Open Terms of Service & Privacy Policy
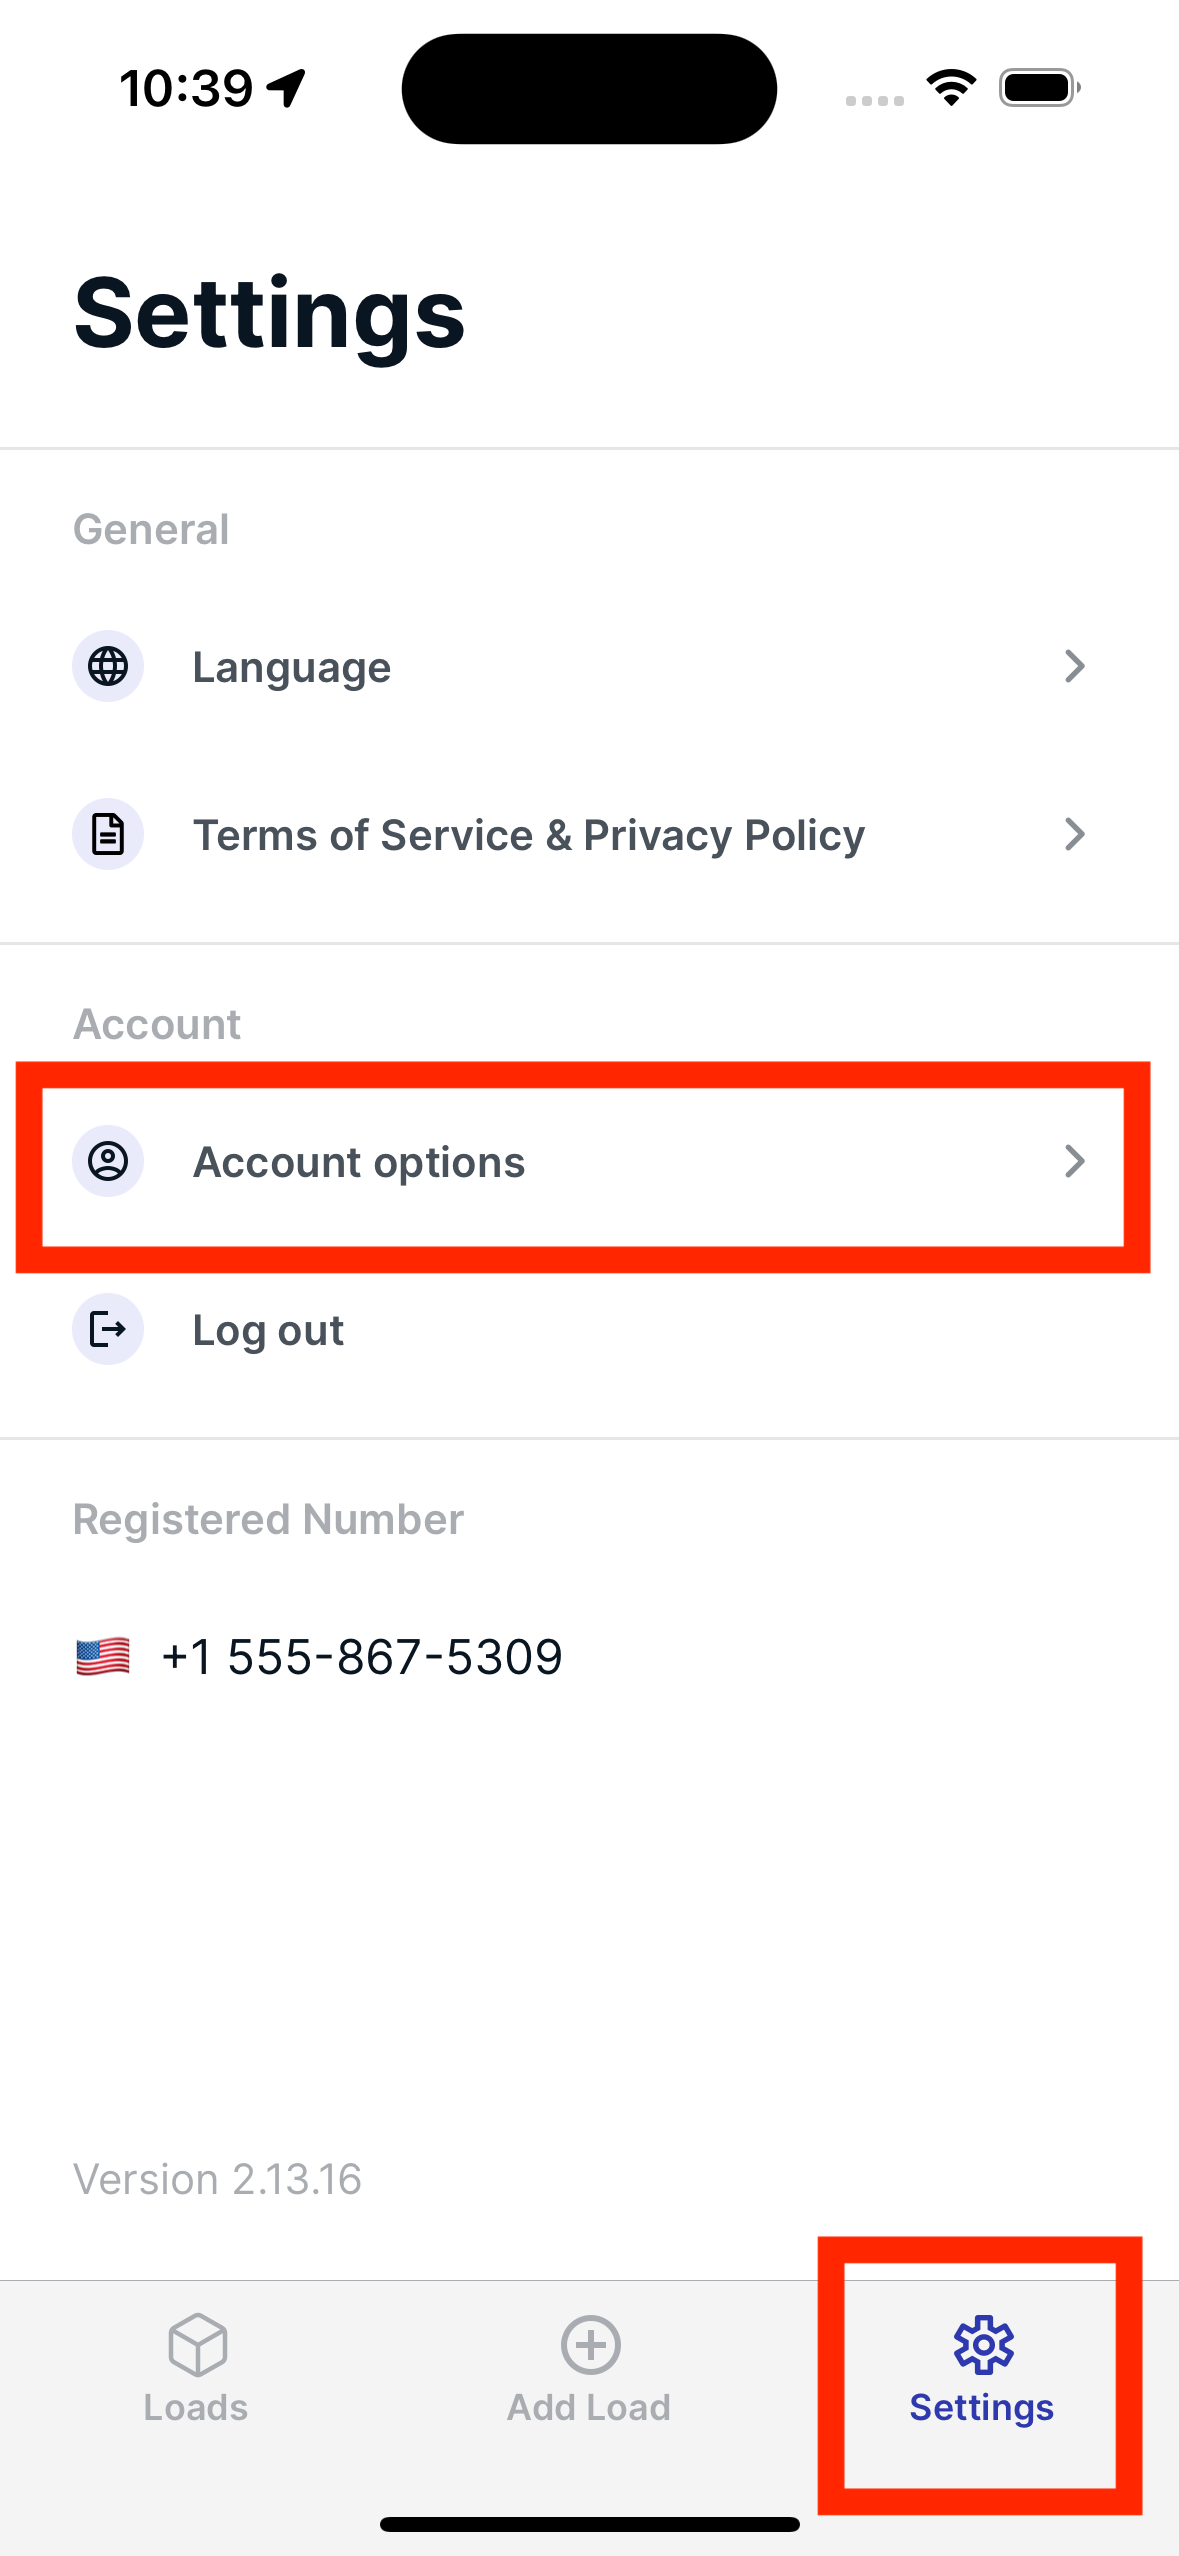Image resolution: width=1179 pixels, height=2556 pixels. (528, 835)
